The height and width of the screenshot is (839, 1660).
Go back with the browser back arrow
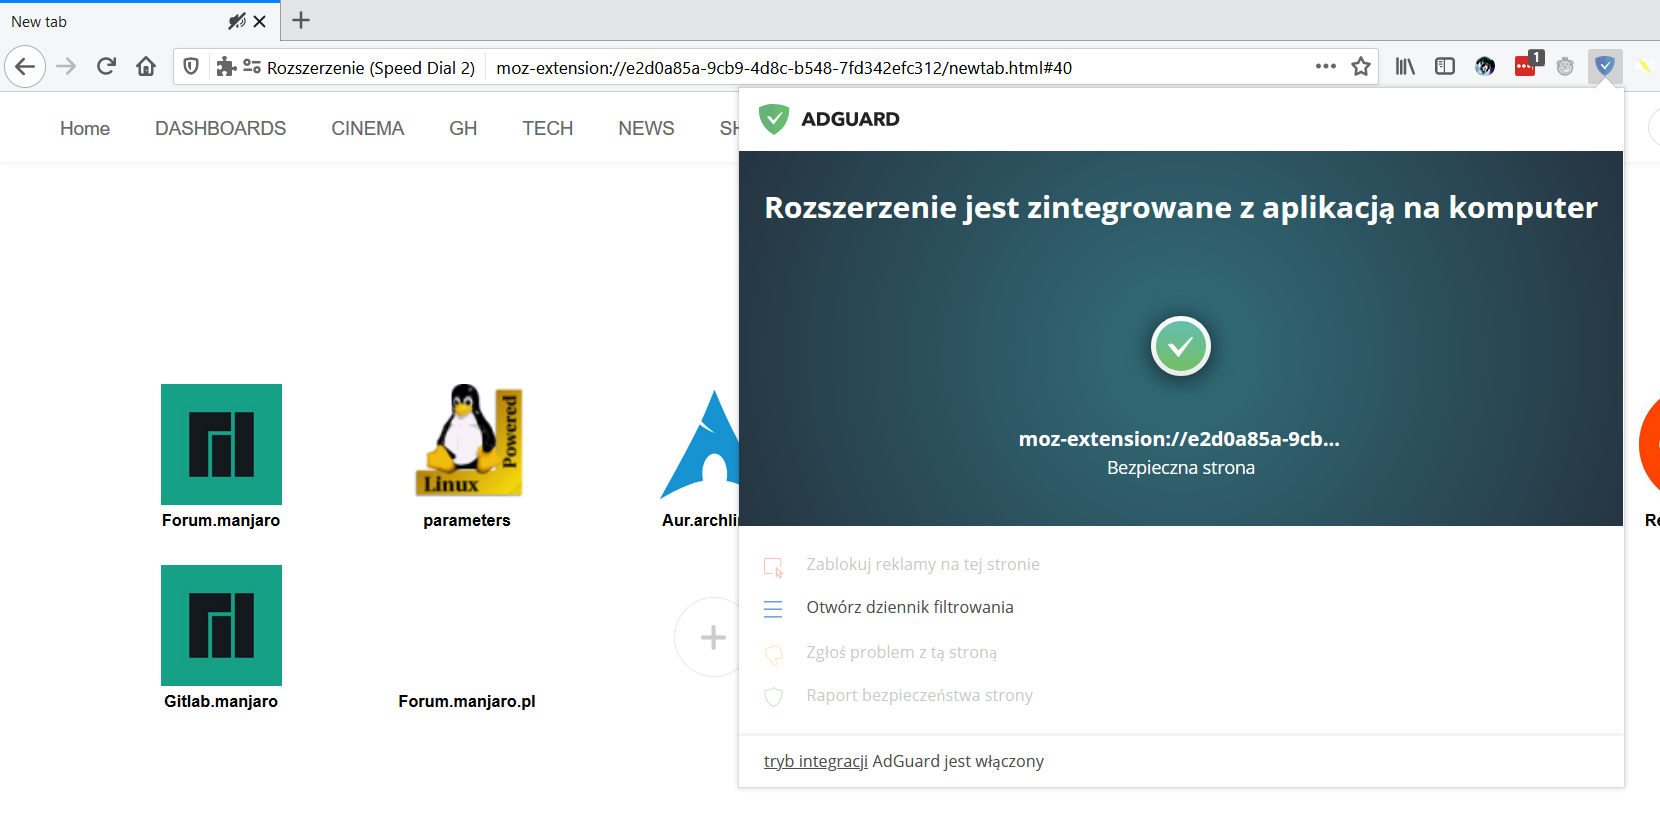point(25,67)
